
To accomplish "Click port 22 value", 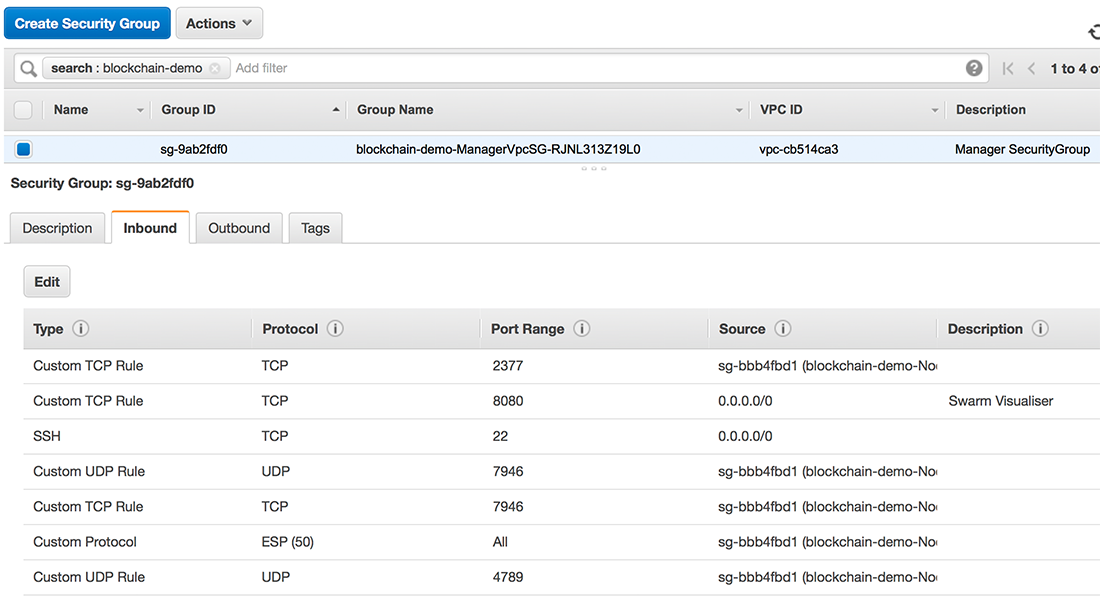I will click(500, 436).
